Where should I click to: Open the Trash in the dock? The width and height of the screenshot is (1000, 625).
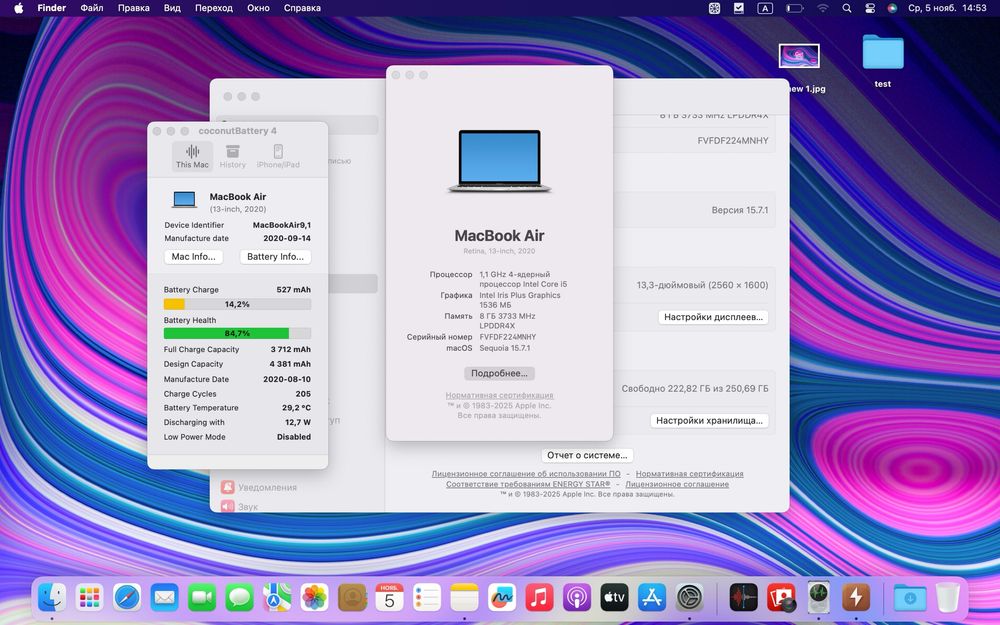(x=948, y=598)
